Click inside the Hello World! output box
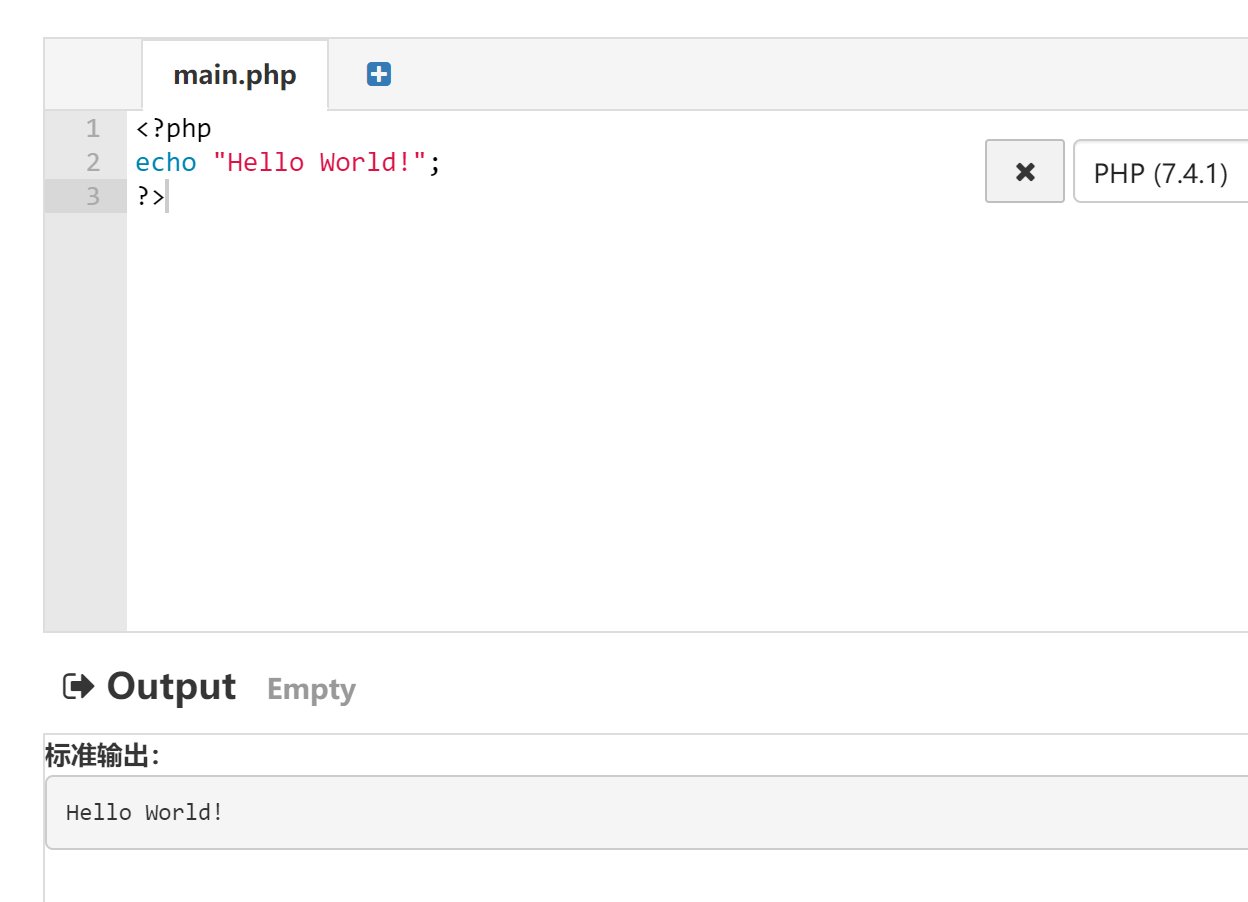Image resolution: width=1248 pixels, height=902 pixels. pyautogui.click(x=647, y=812)
